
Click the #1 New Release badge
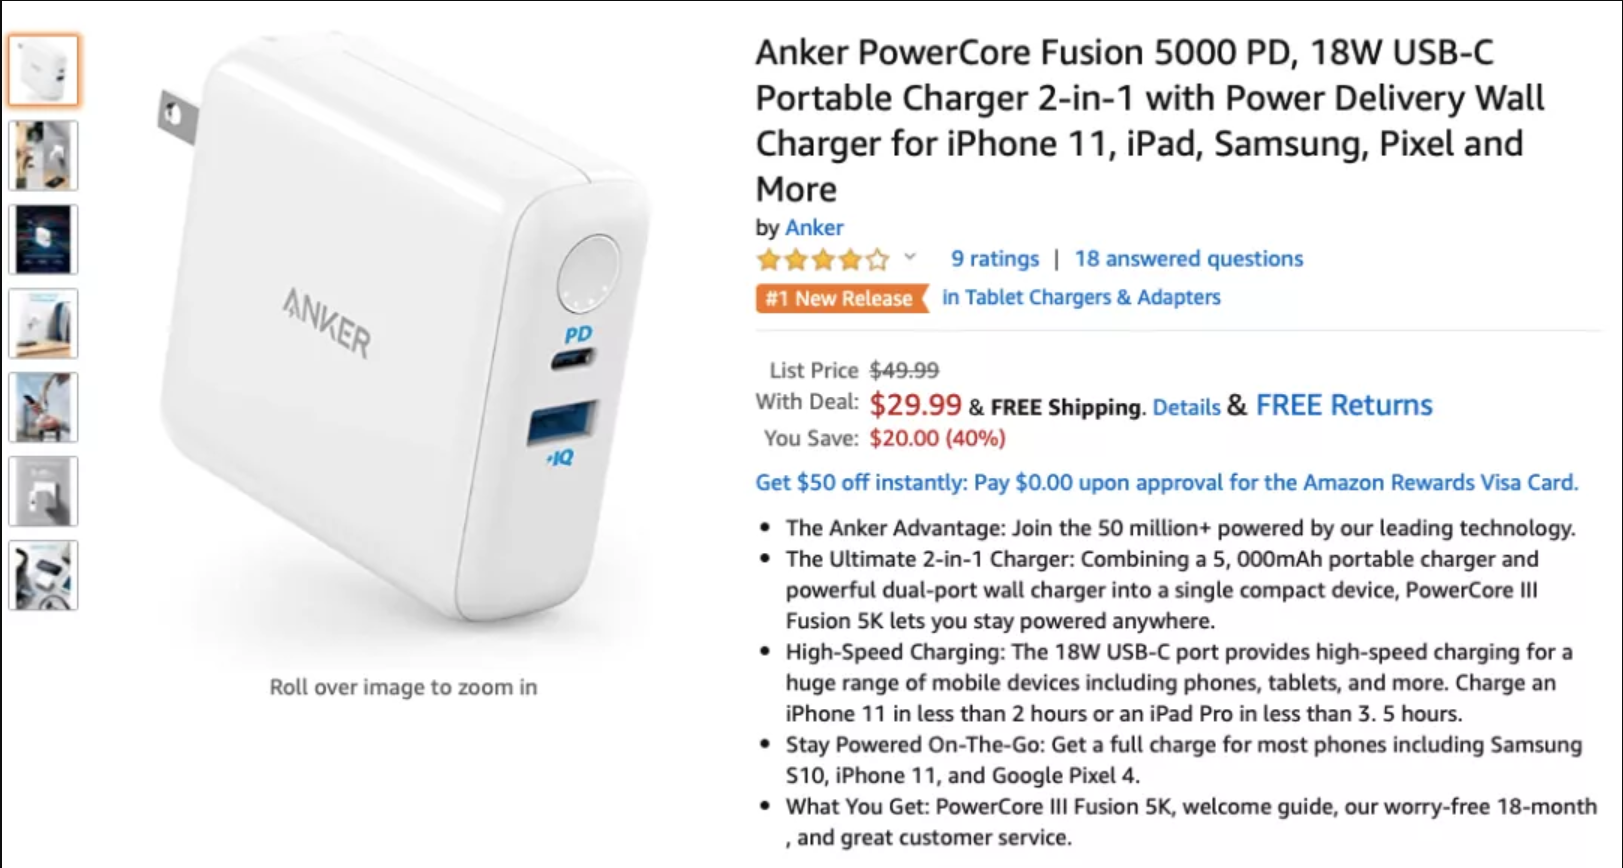click(x=840, y=298)
